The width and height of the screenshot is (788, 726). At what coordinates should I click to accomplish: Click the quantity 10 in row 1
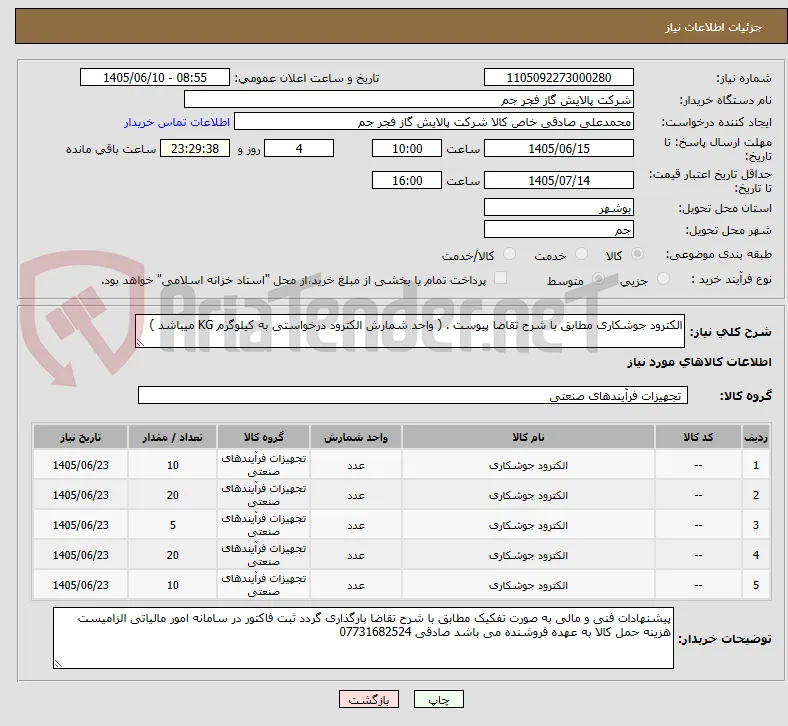click(172, 466)
